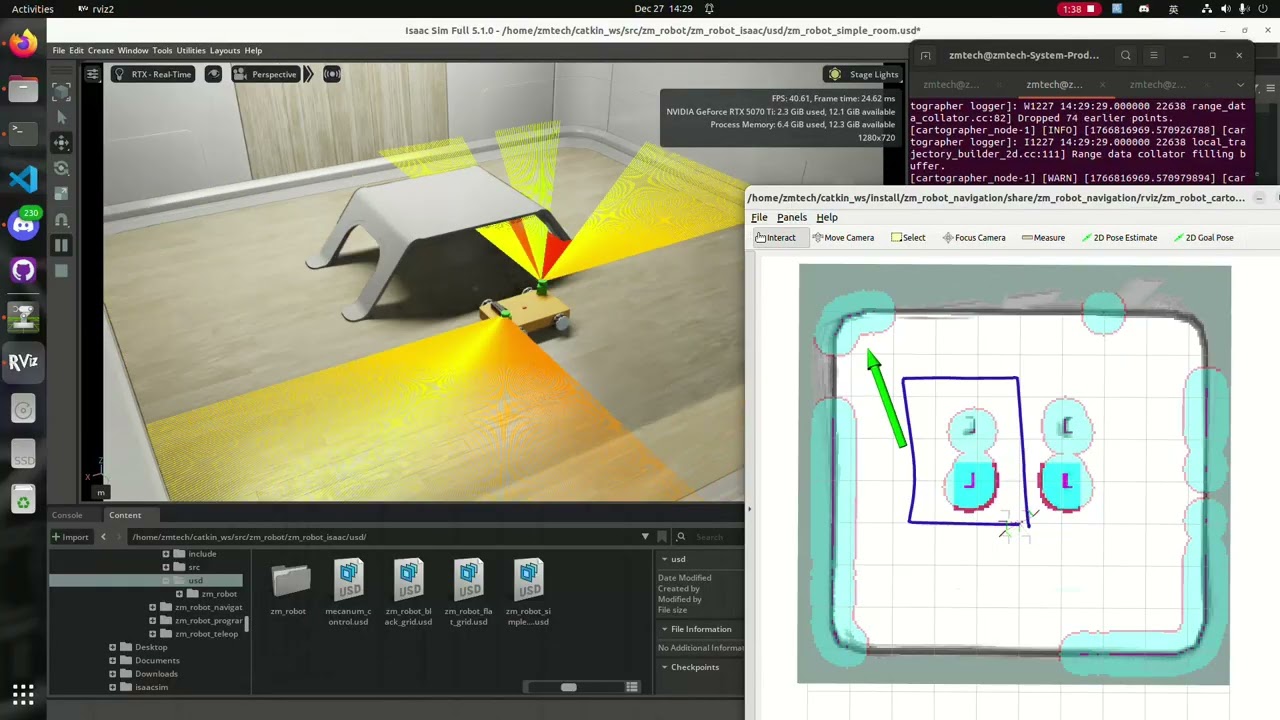Expand the viewport toolbar chevron arrows
Screen dimensions: 1280x720
point(308,74)
